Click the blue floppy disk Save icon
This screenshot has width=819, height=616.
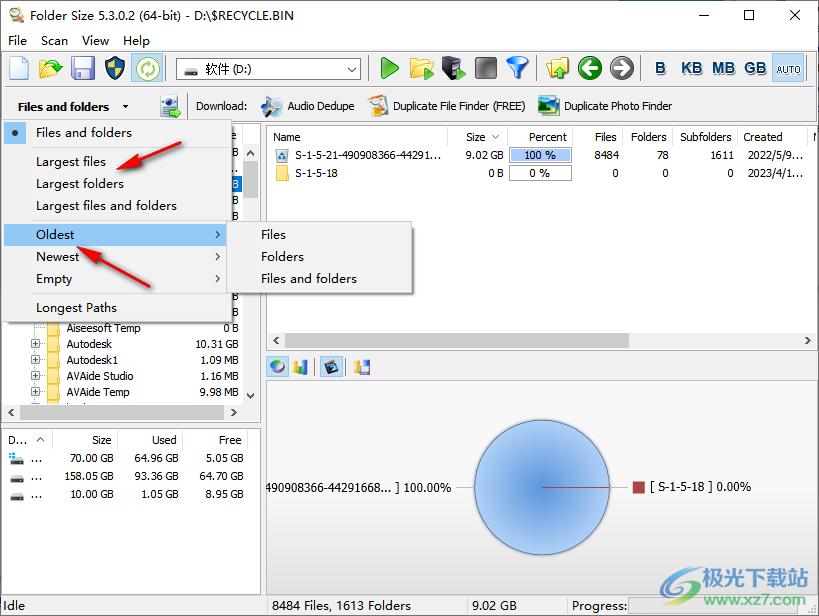[x=83, y=68]
